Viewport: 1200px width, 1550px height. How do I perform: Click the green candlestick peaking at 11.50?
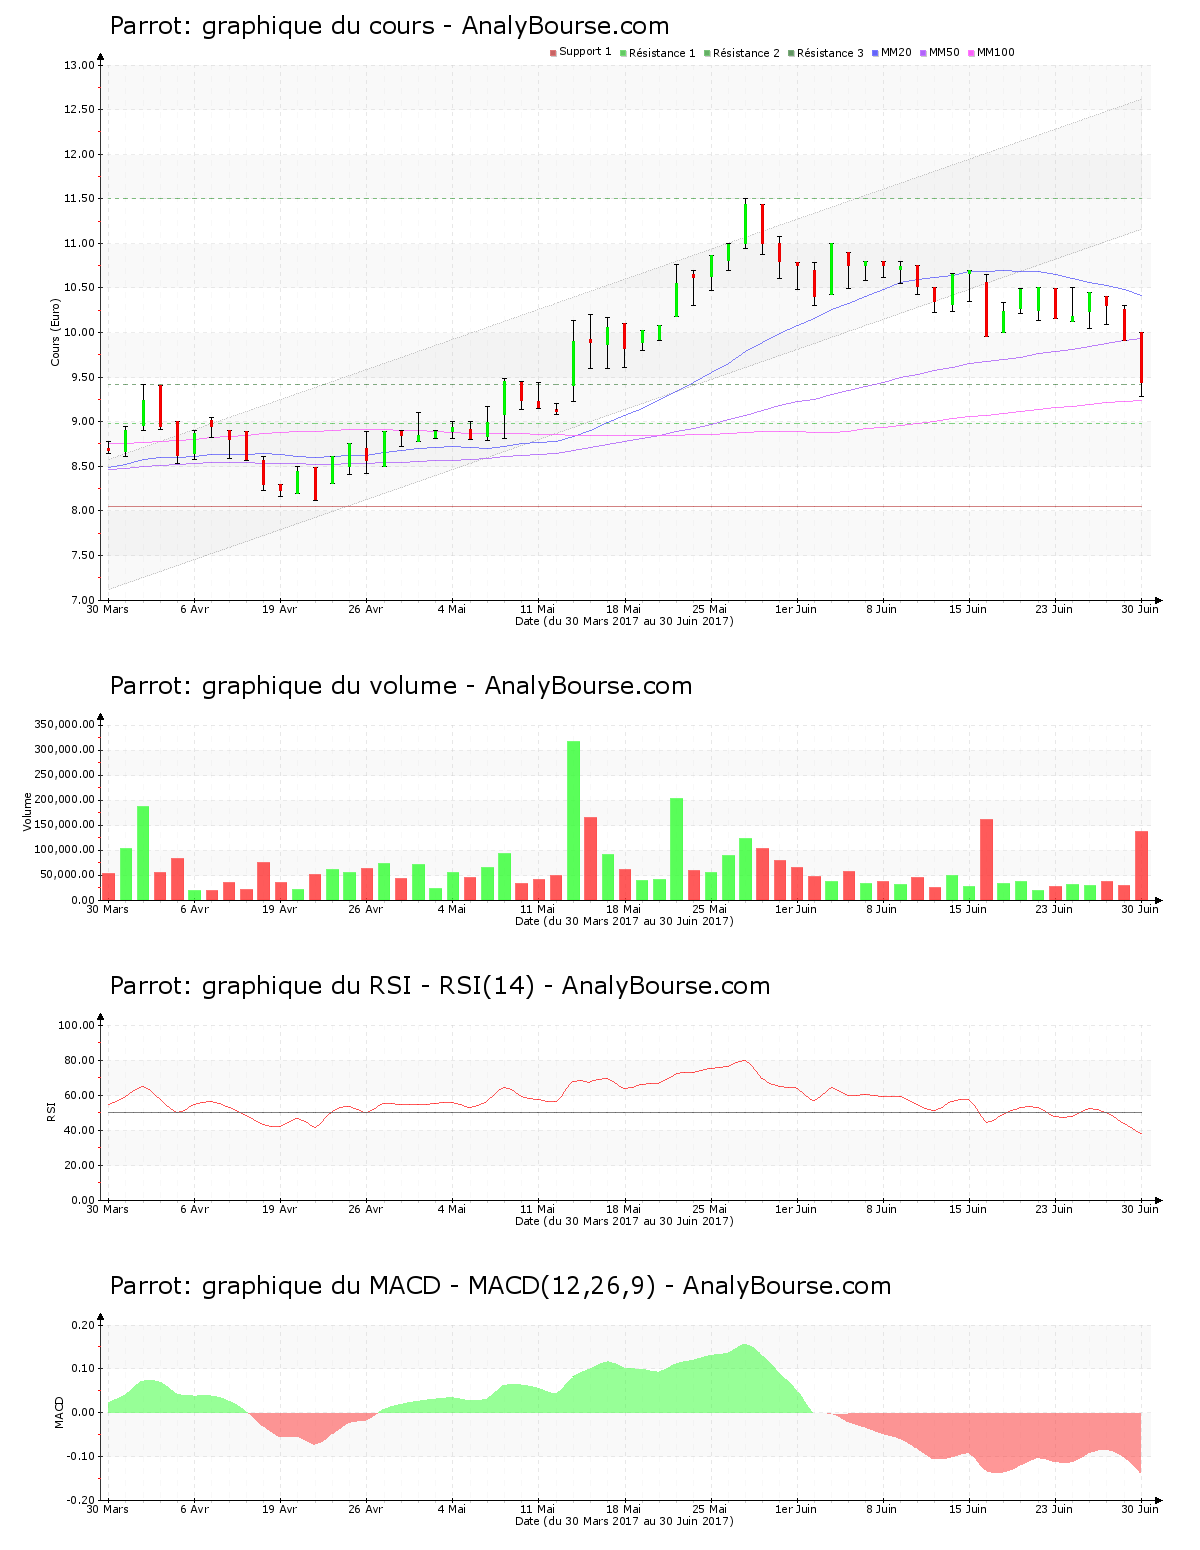(x=745, y=223)
